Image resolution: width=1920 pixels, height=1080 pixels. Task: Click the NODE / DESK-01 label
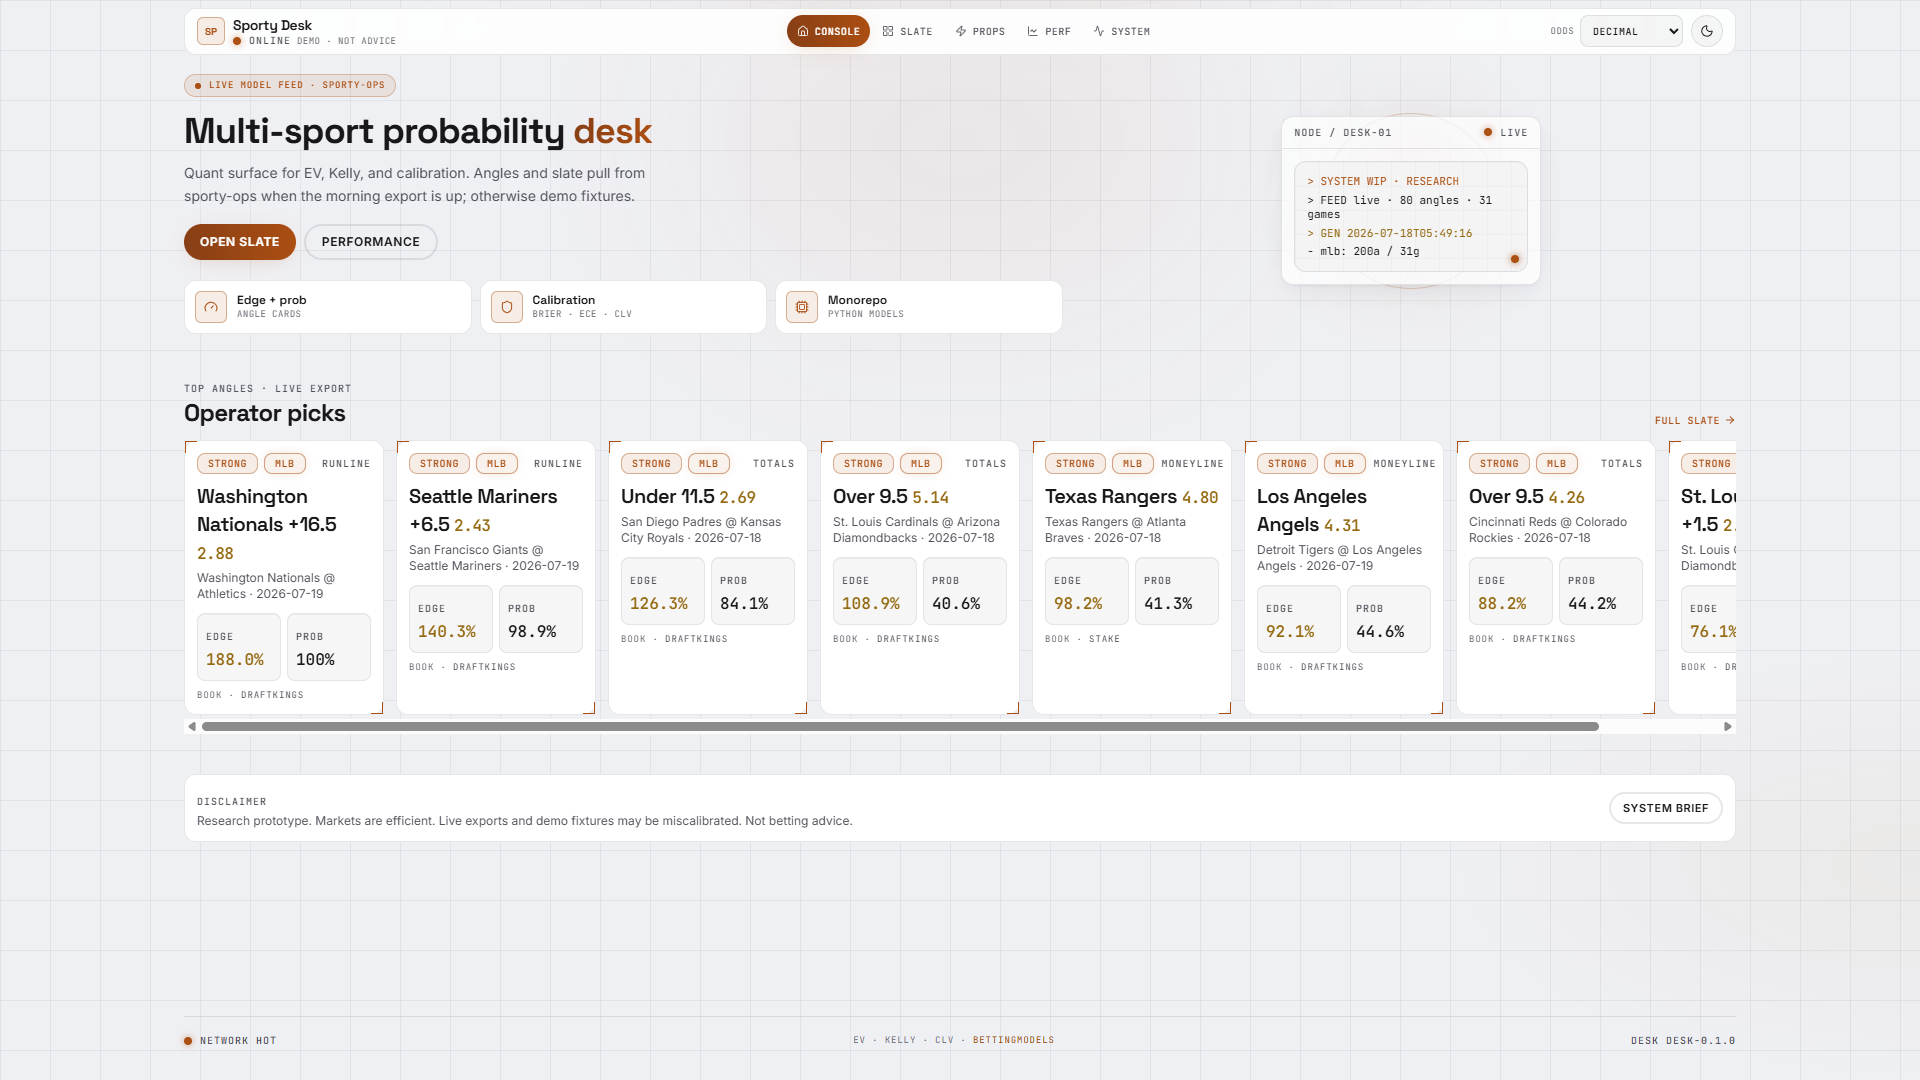[x=1343, y=133]
